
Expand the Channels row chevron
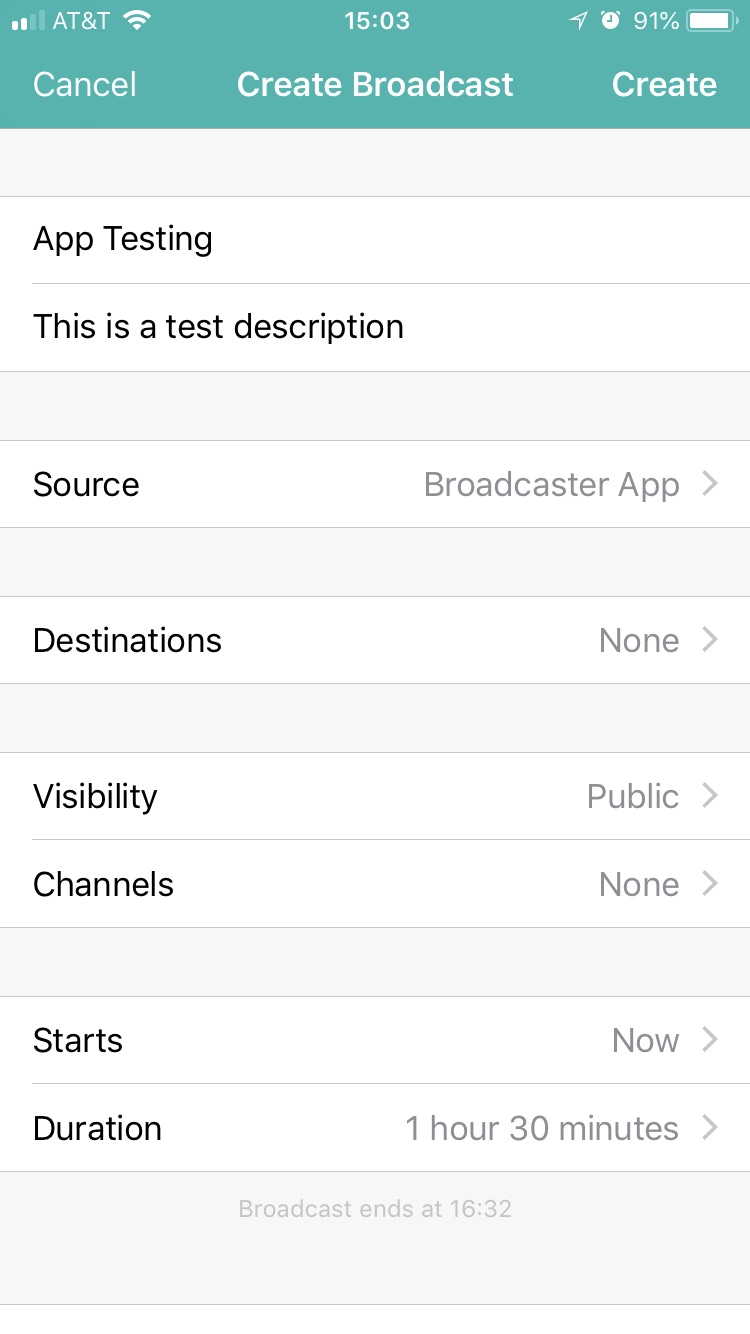pos(710,884)
